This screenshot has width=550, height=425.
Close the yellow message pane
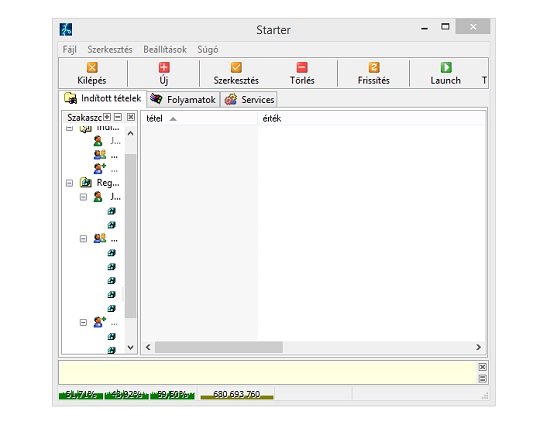coord(482,367)
